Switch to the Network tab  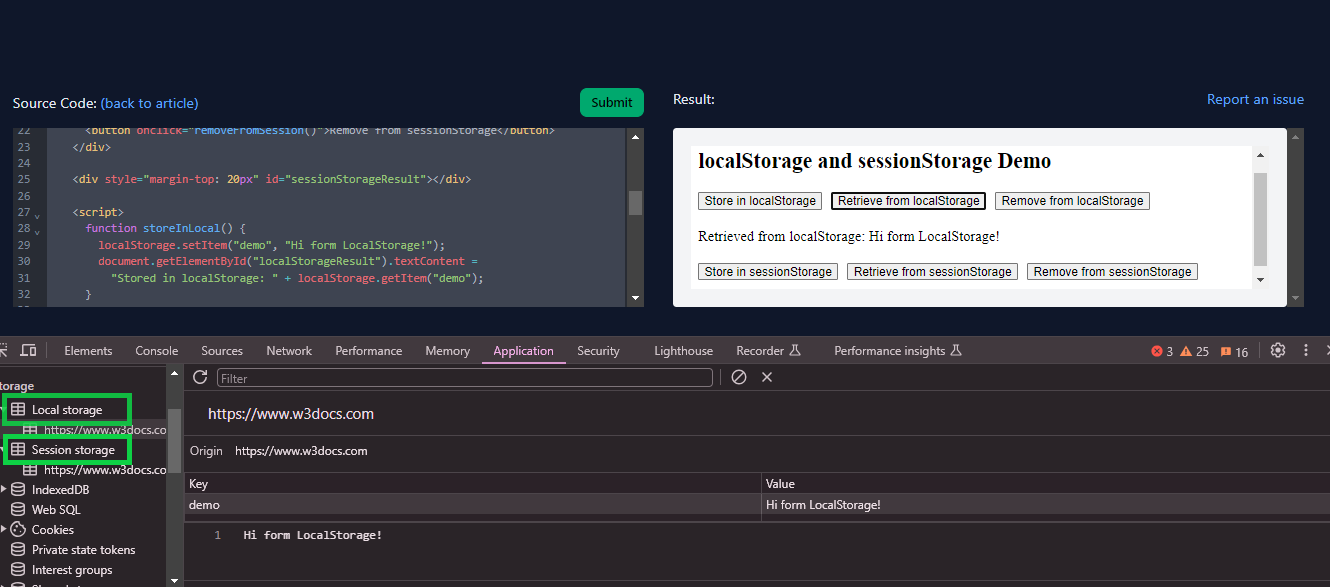tap(289, 351)
